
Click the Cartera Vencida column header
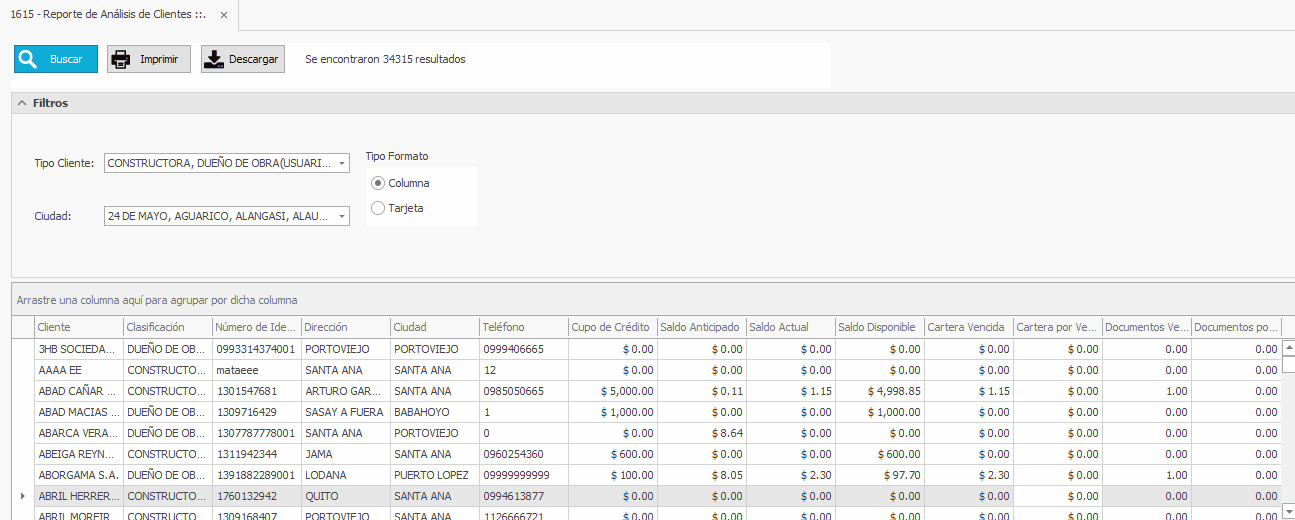coord(967,327)
